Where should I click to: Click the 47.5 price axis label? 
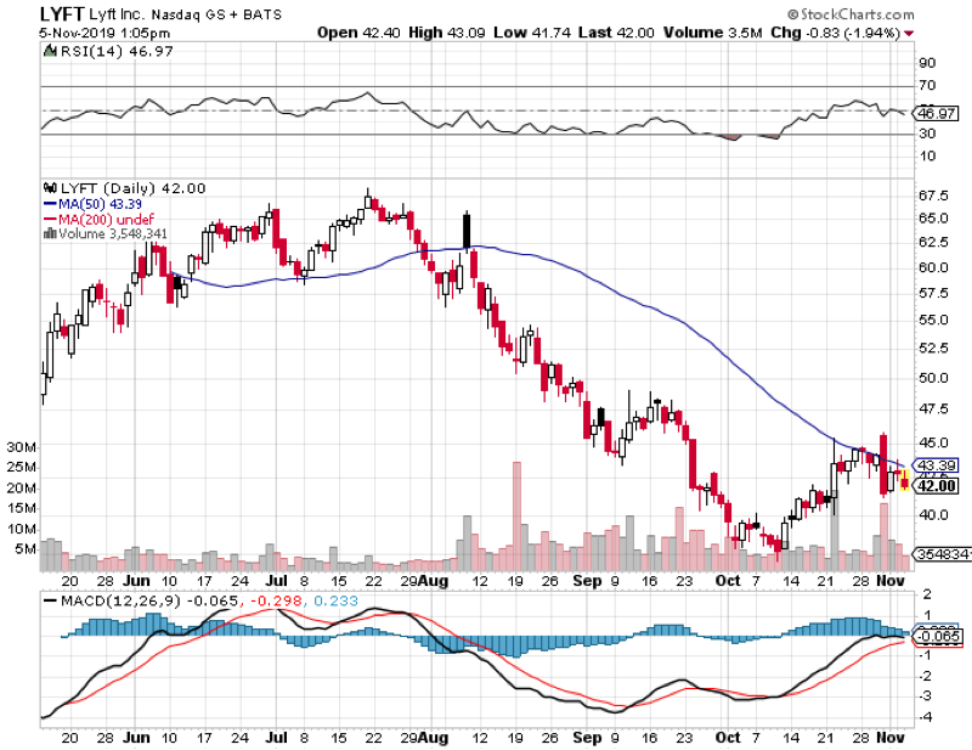click(x=934, y=409)
